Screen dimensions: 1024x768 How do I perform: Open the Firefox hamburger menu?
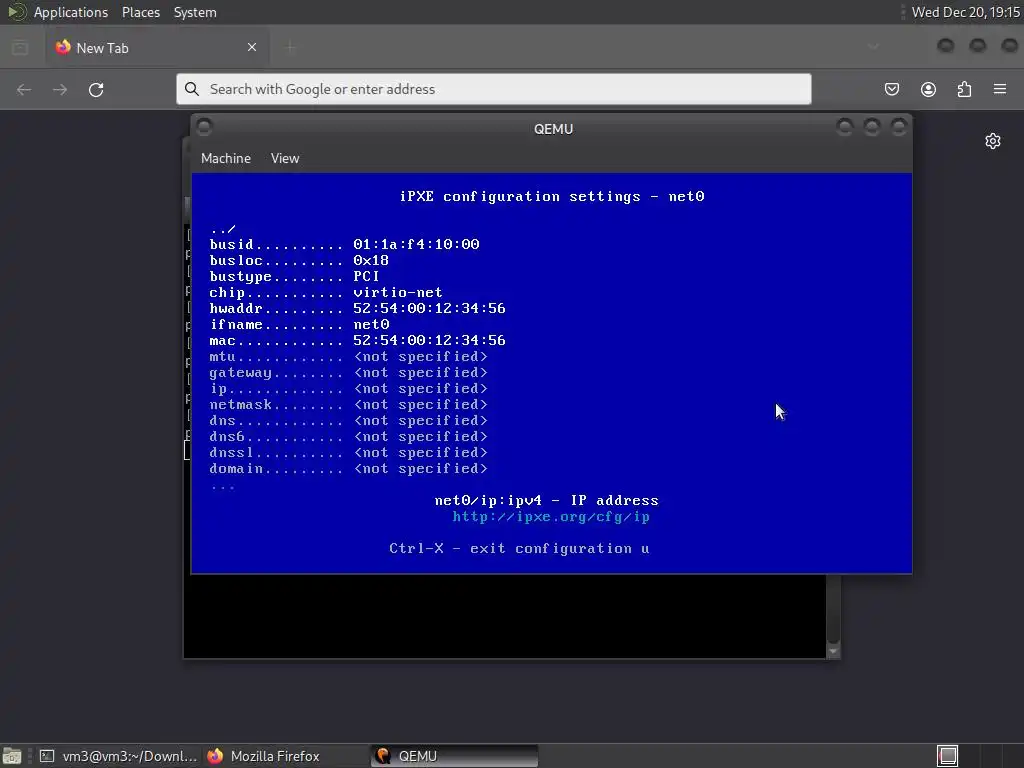[1000, 89]
